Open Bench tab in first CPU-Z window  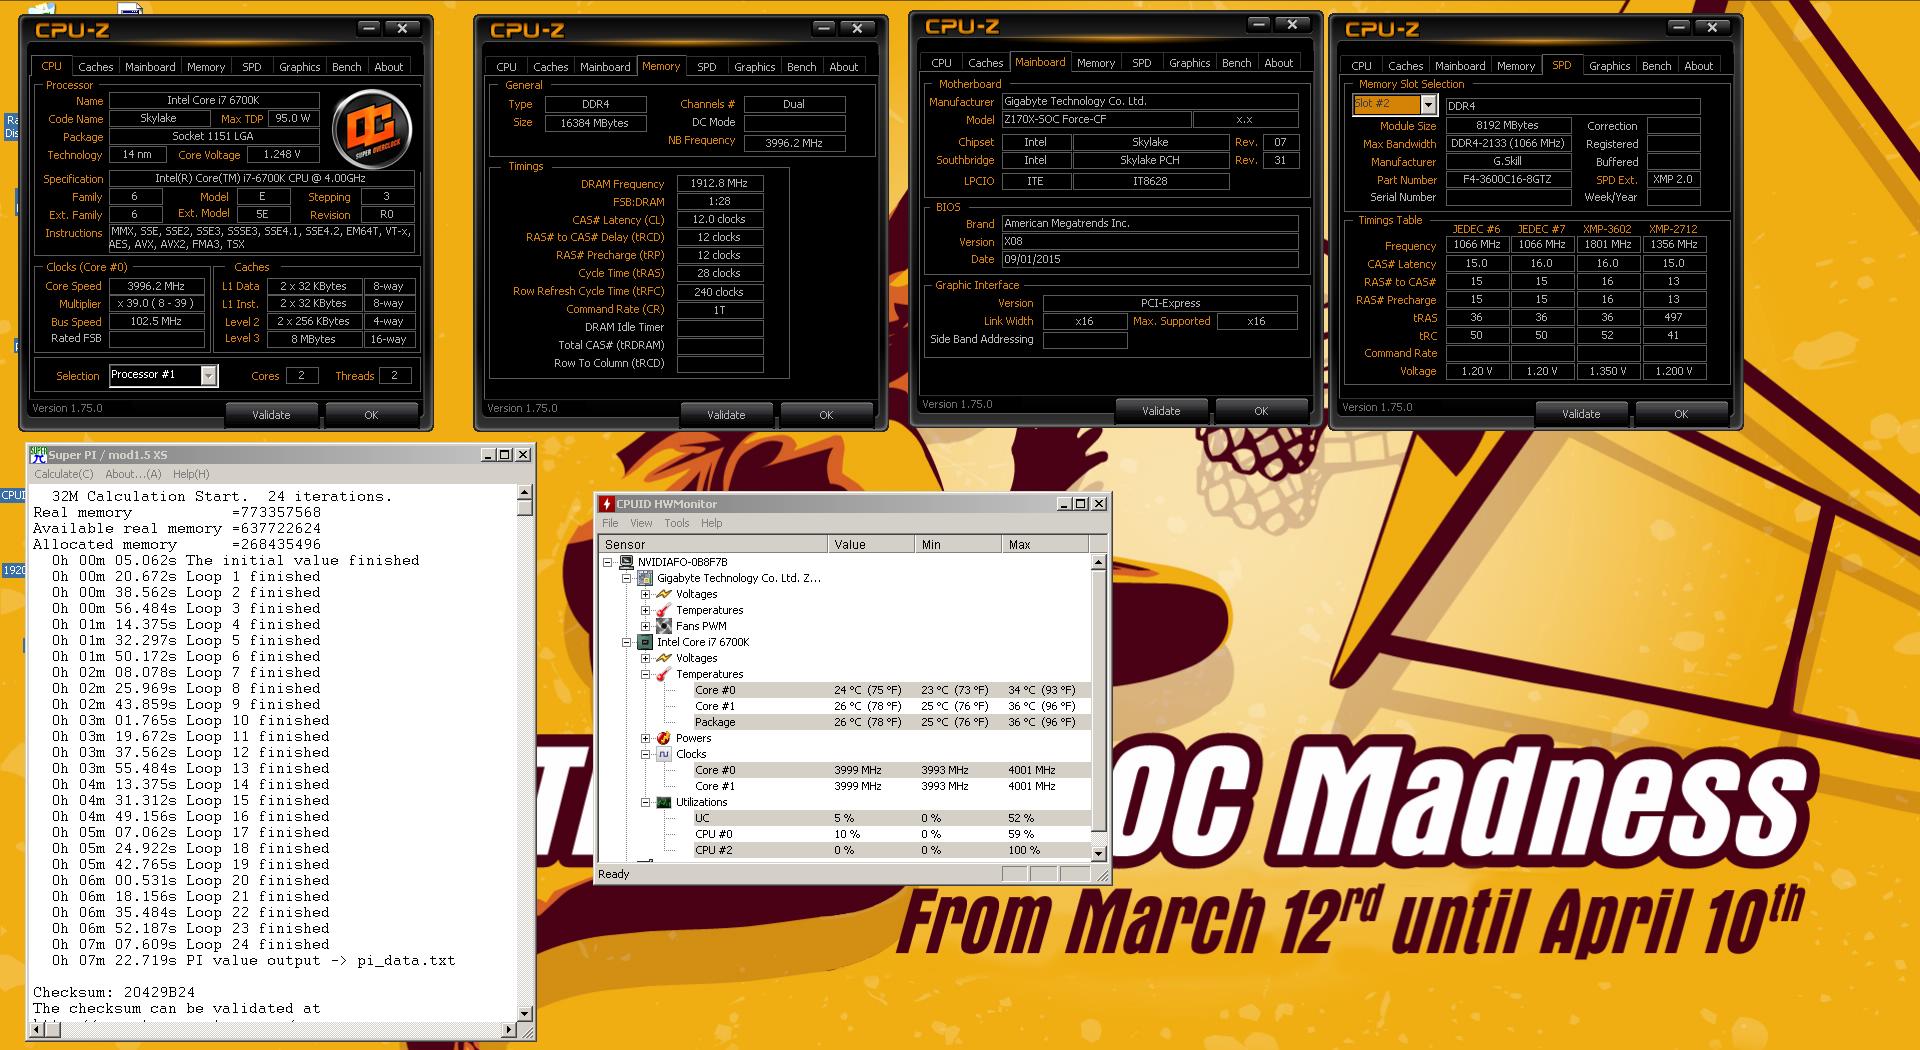[x=347, y=67]
